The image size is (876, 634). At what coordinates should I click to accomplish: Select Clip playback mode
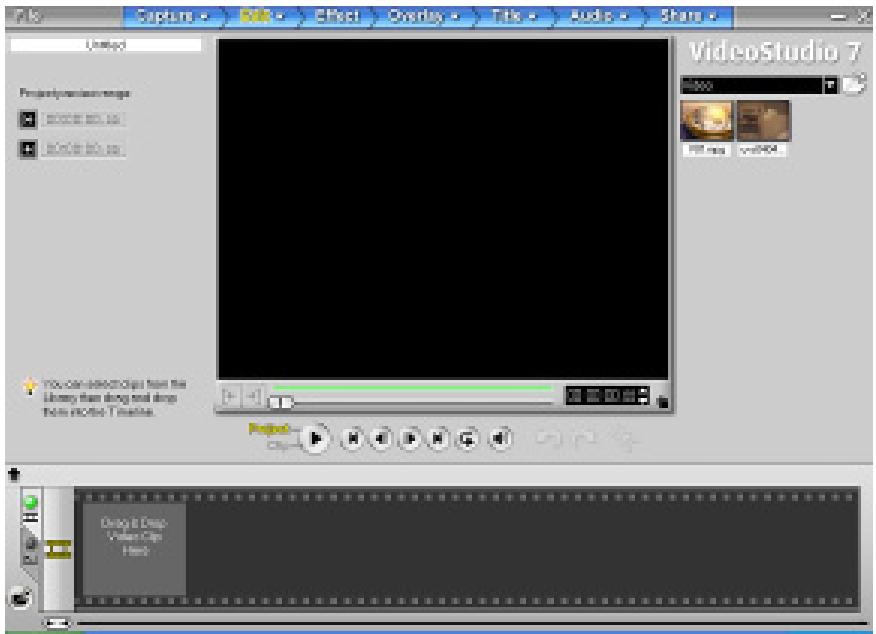[278, 445]
